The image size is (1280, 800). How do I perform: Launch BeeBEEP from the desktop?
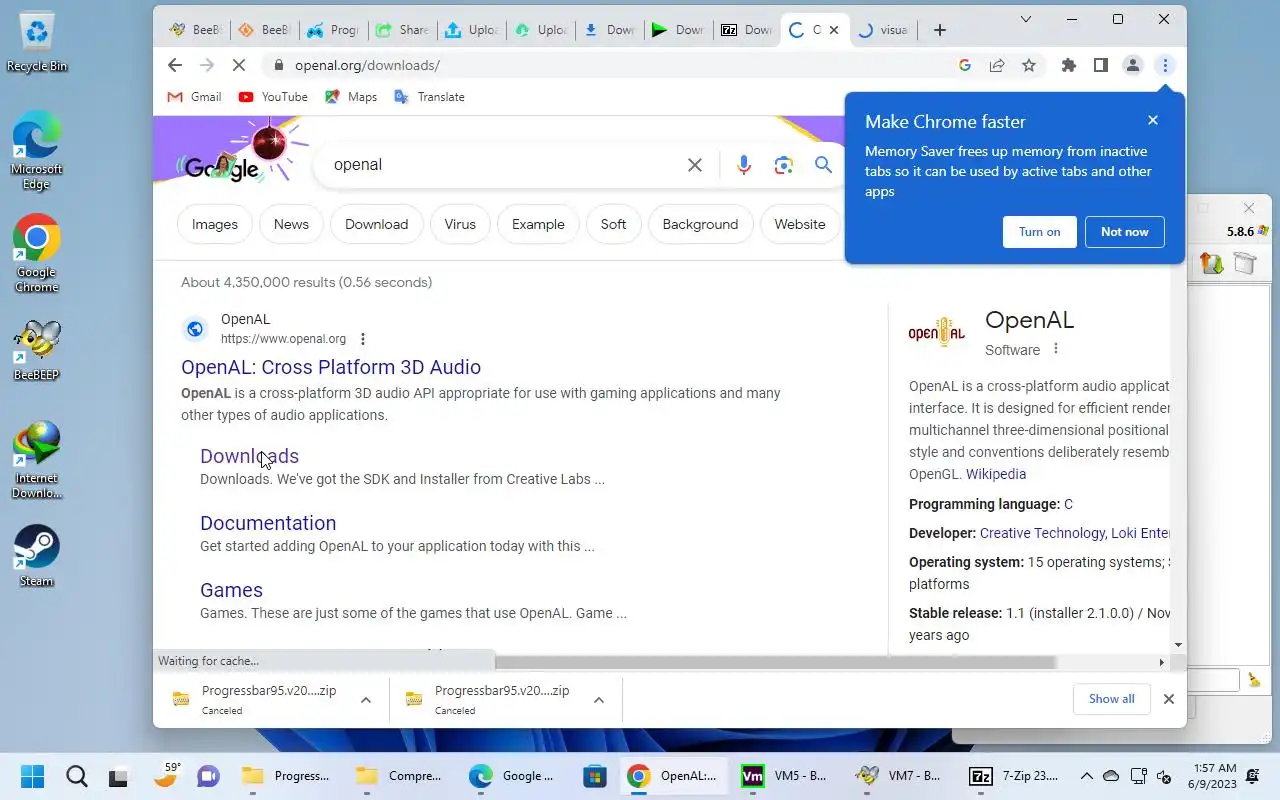[x=37, y=351]
